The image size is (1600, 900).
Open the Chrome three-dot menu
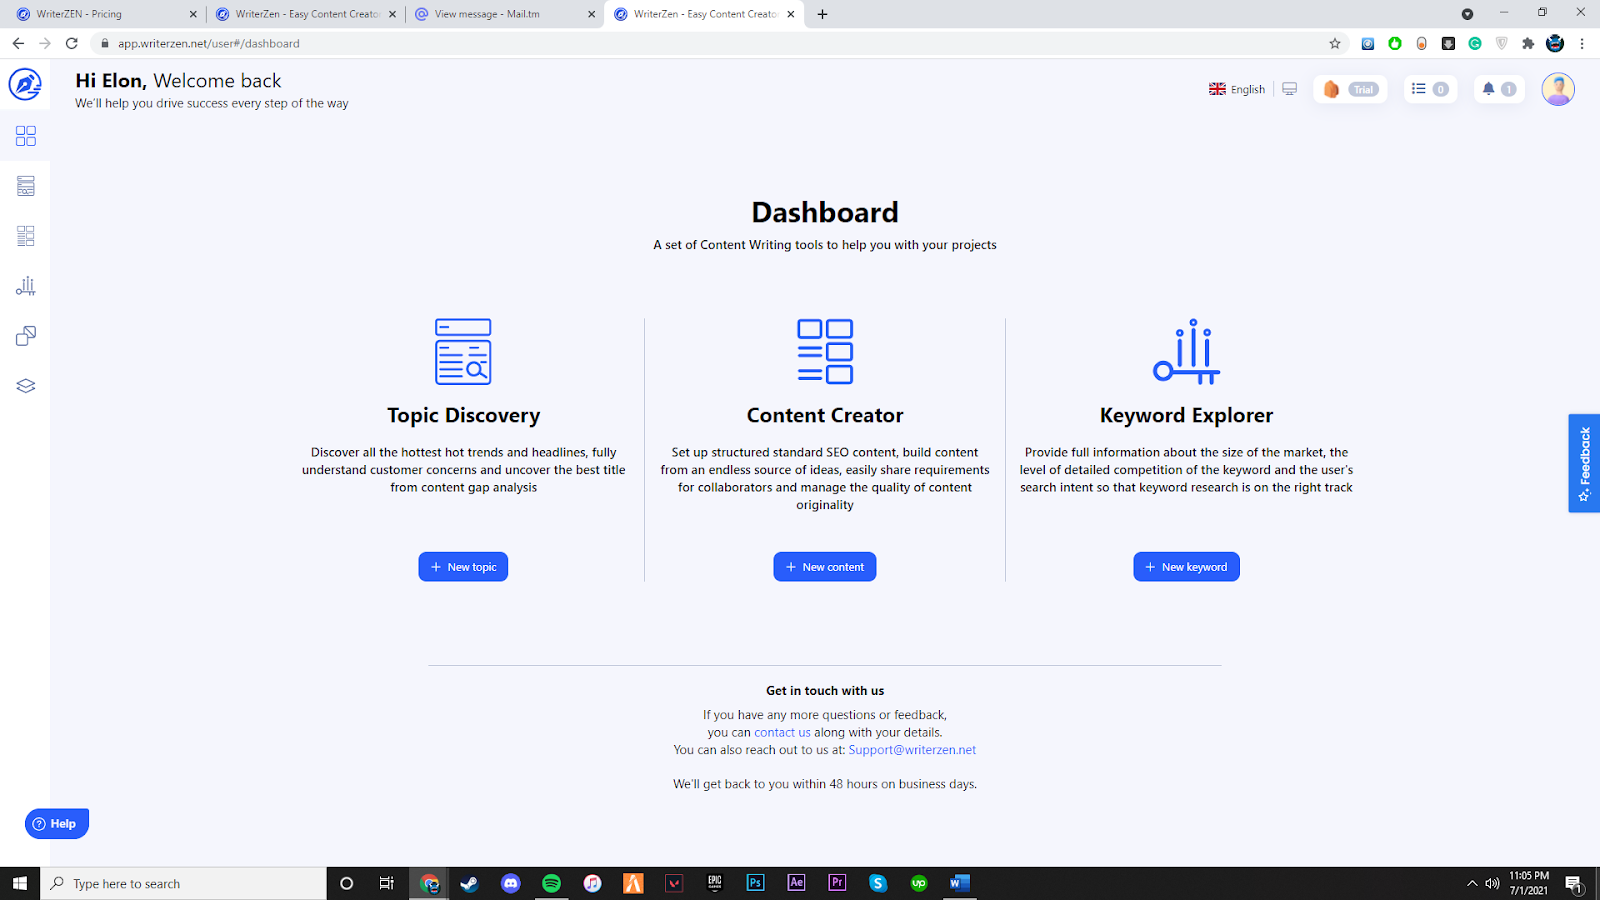(1582, 43)
